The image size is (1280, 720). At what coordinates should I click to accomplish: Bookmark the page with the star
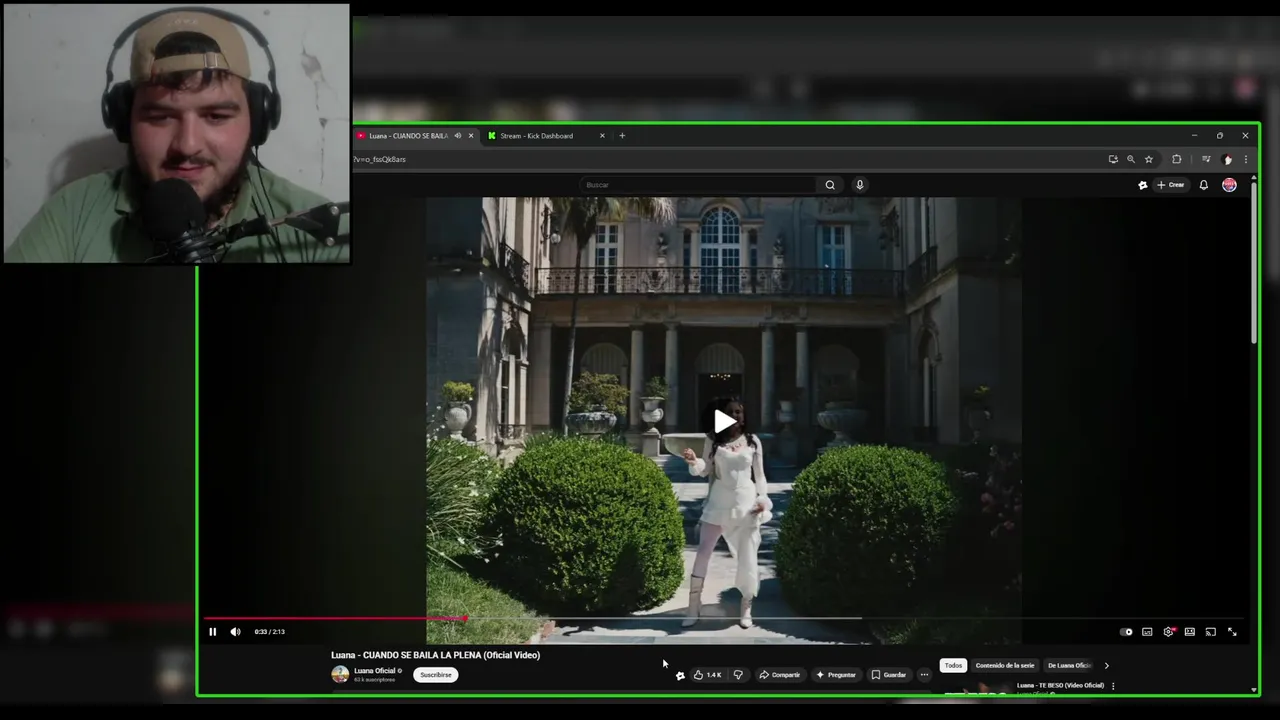pyautogui.click(x=1149, y=159)
